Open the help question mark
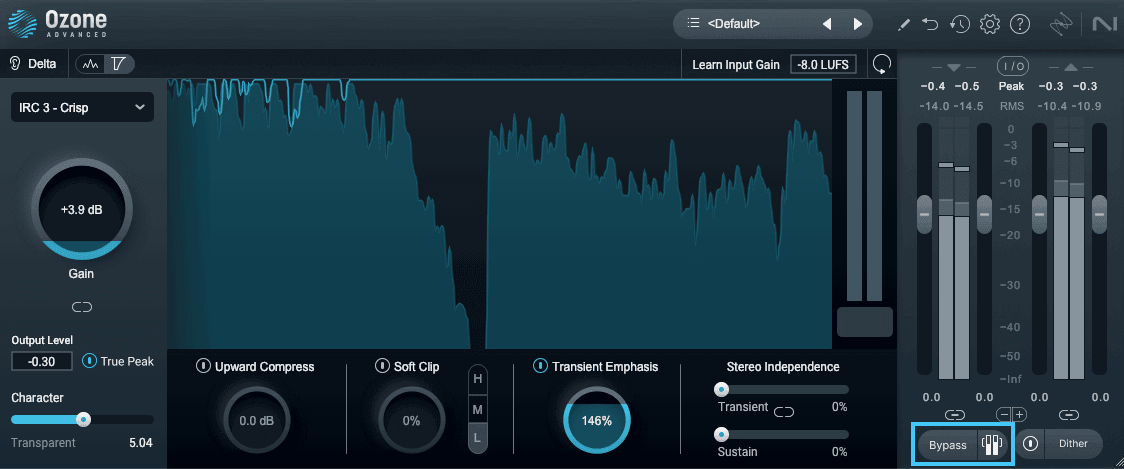The width and height of the screenshot is (1124, 469). pyautogui.click(x=1019, y=24)
